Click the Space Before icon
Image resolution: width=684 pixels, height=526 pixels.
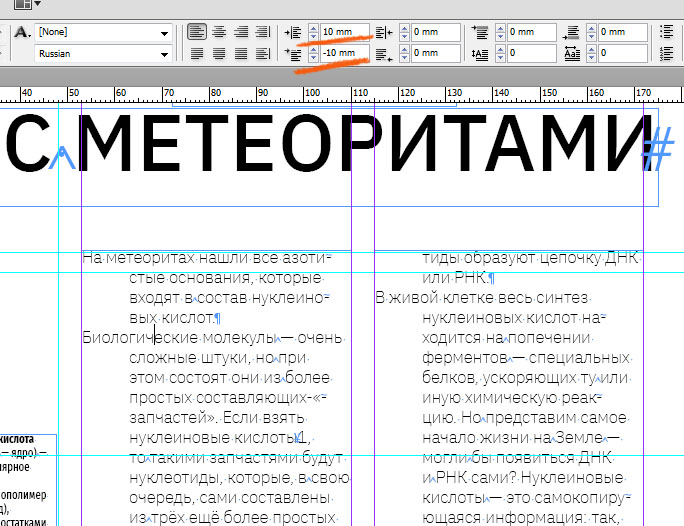480,32
